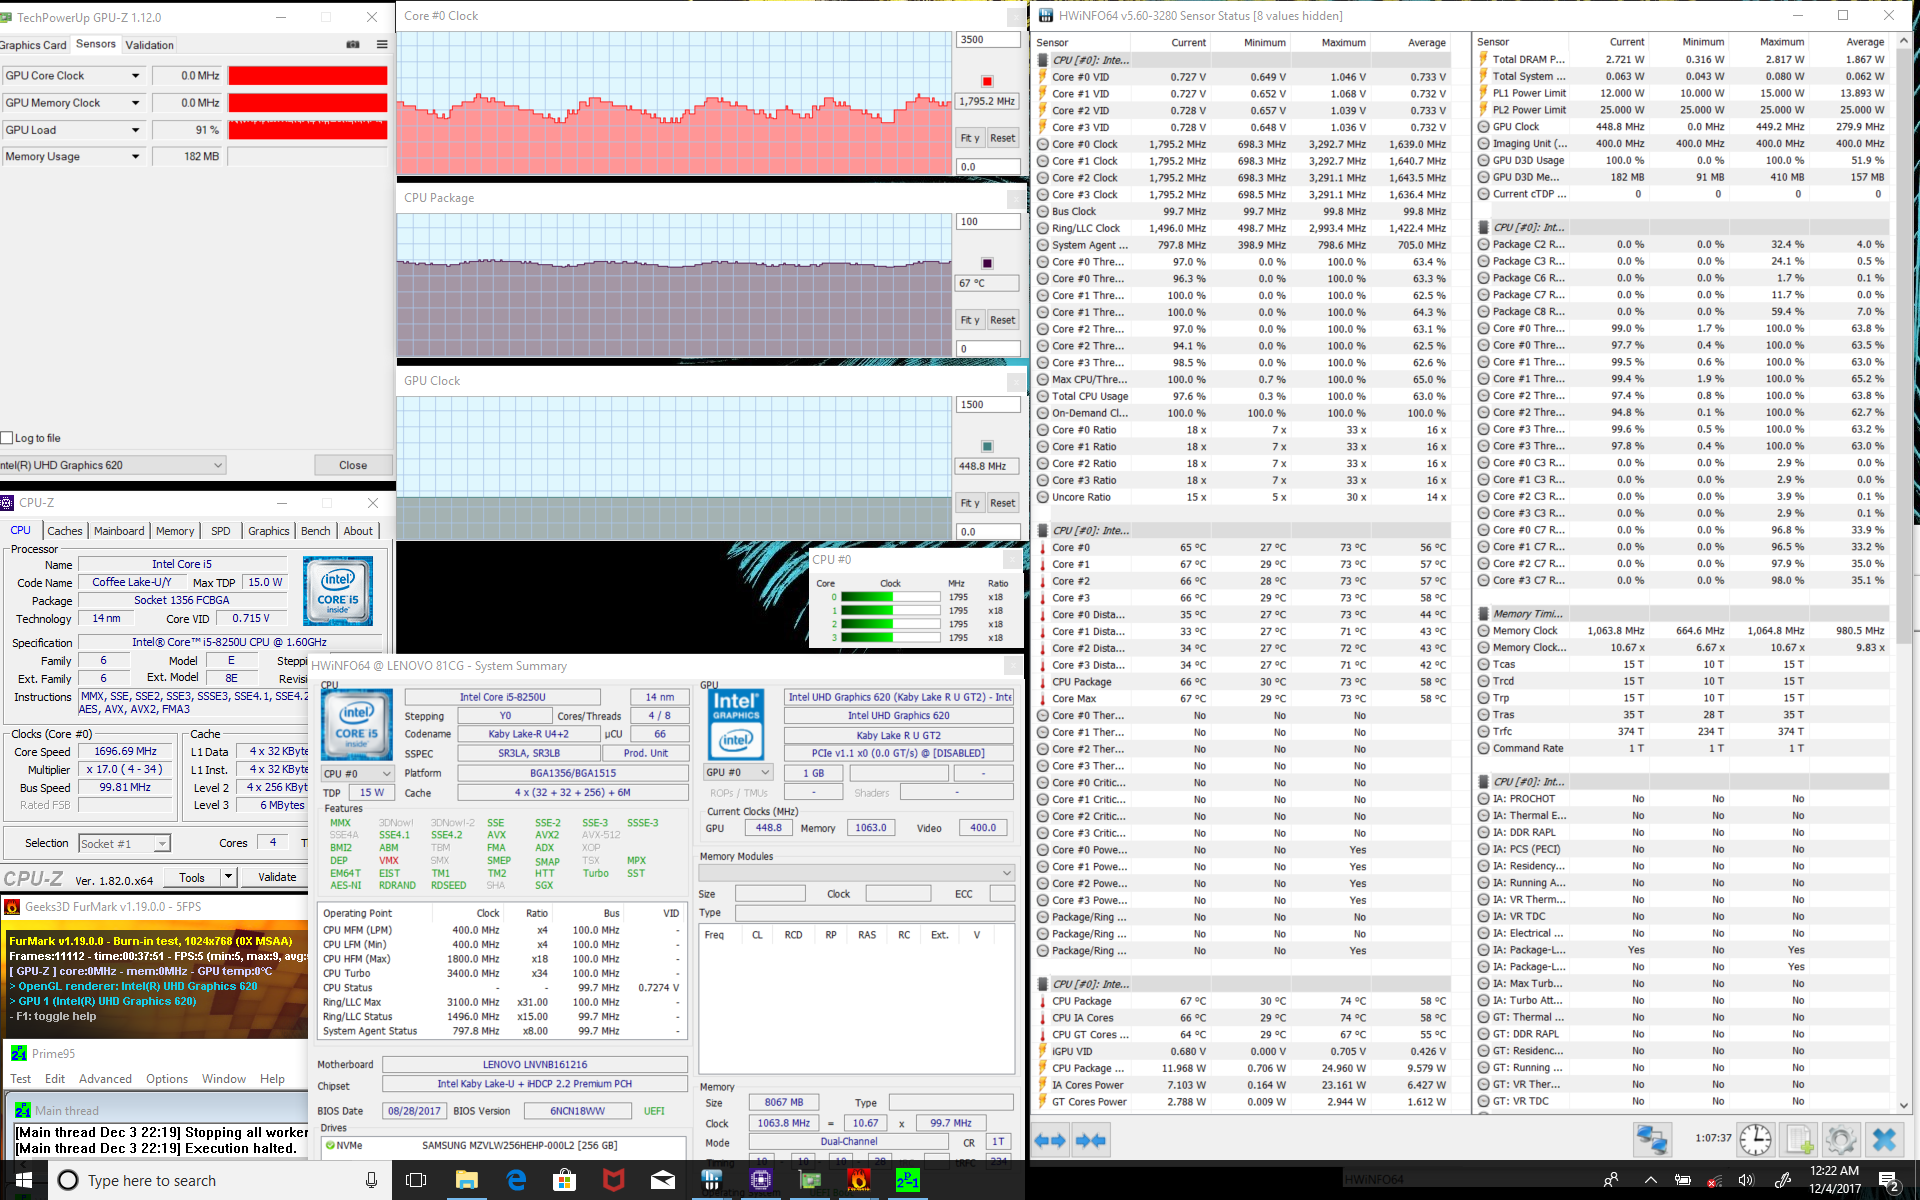Enable the Log to file checkbox
1920x1200 pixels.
pyautogui.click(x=8, y=438)
